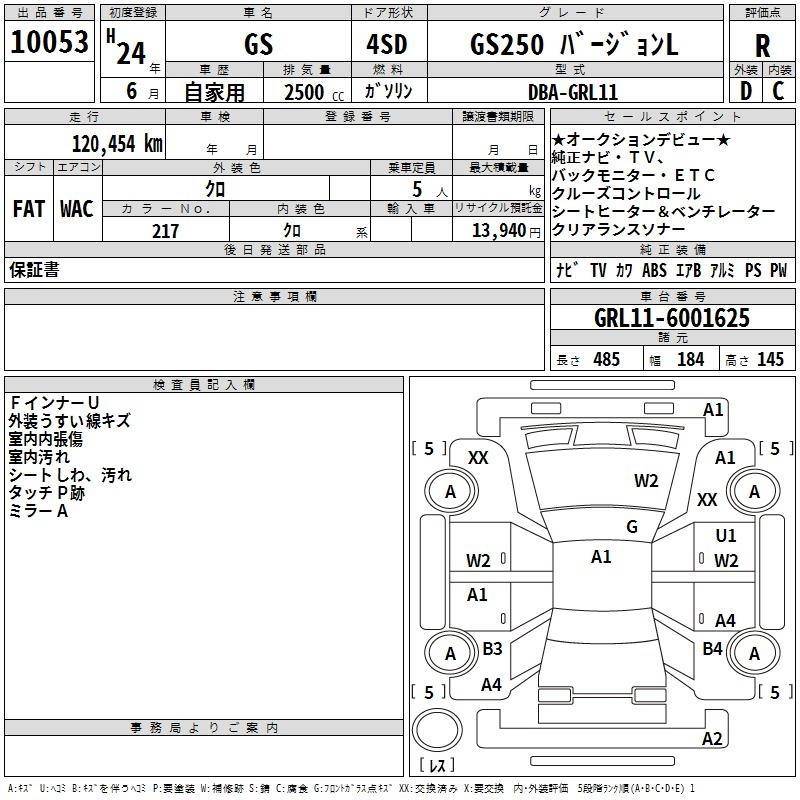Image resolution: width=800 pixels, height=800 pixels.
Task: Click inspector note タッチP跡
Action: tap(46, 493)
